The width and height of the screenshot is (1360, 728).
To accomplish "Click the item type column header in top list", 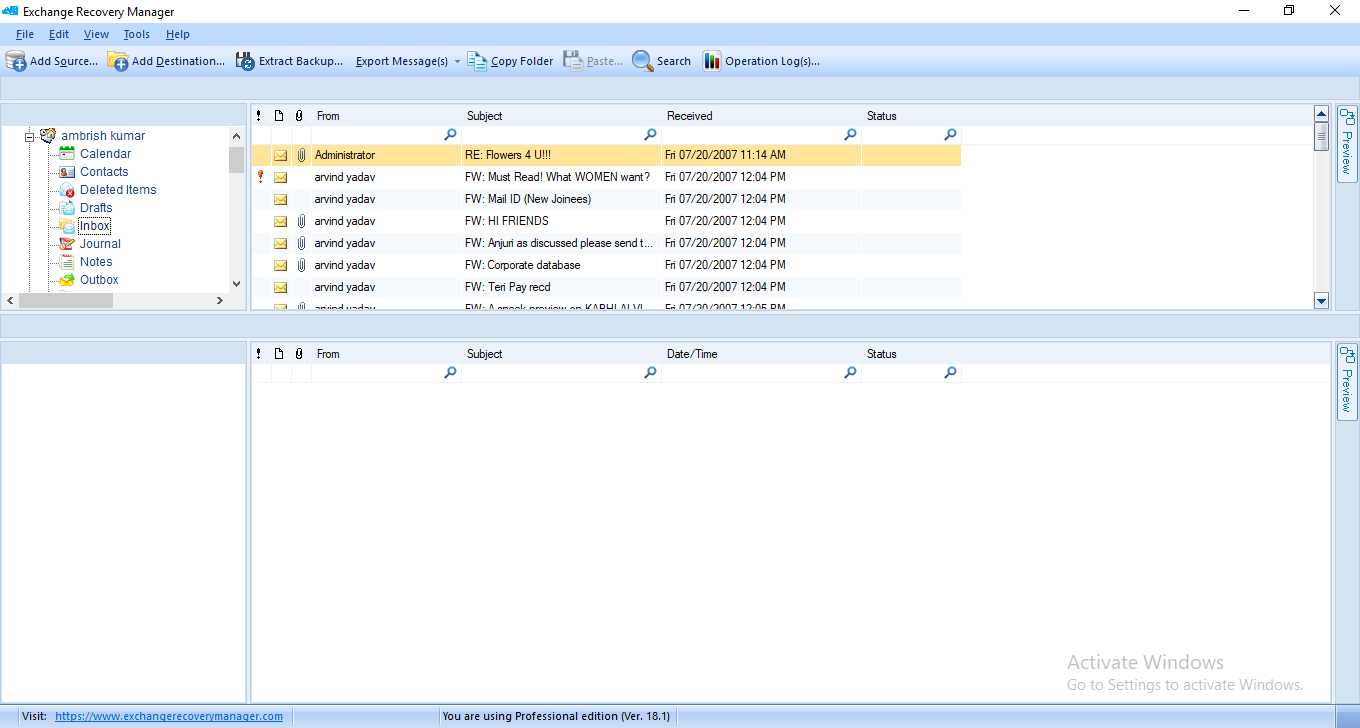I will point(280,116).
